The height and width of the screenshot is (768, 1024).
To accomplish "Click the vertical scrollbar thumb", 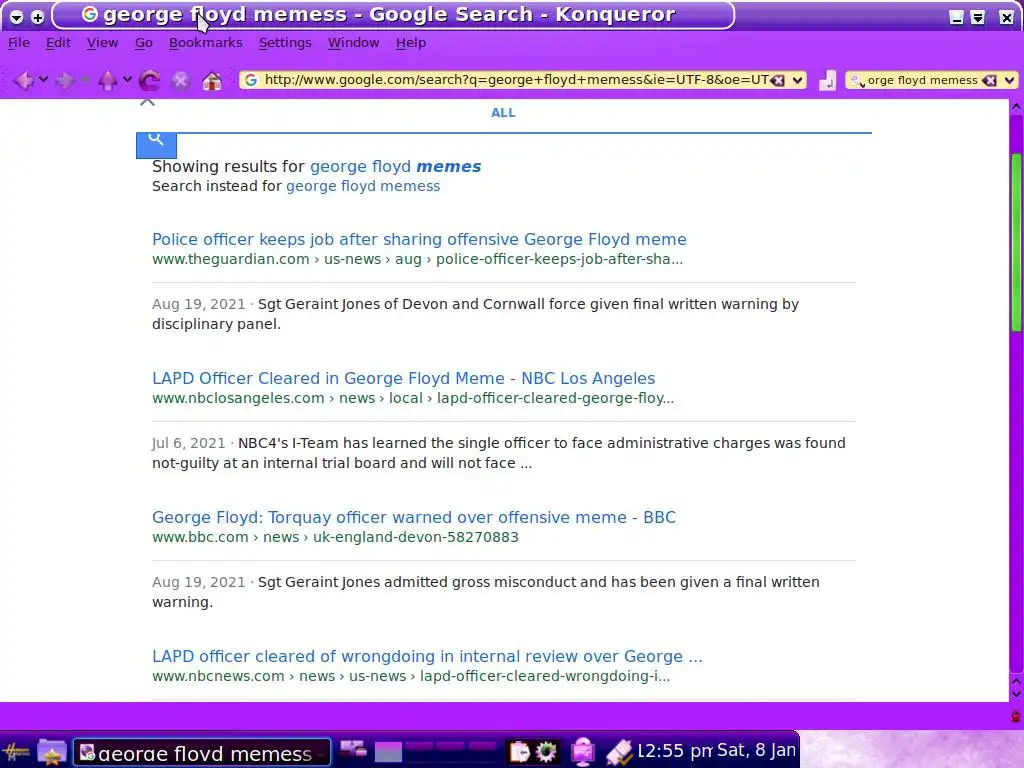I will [x=1016, y=242].
